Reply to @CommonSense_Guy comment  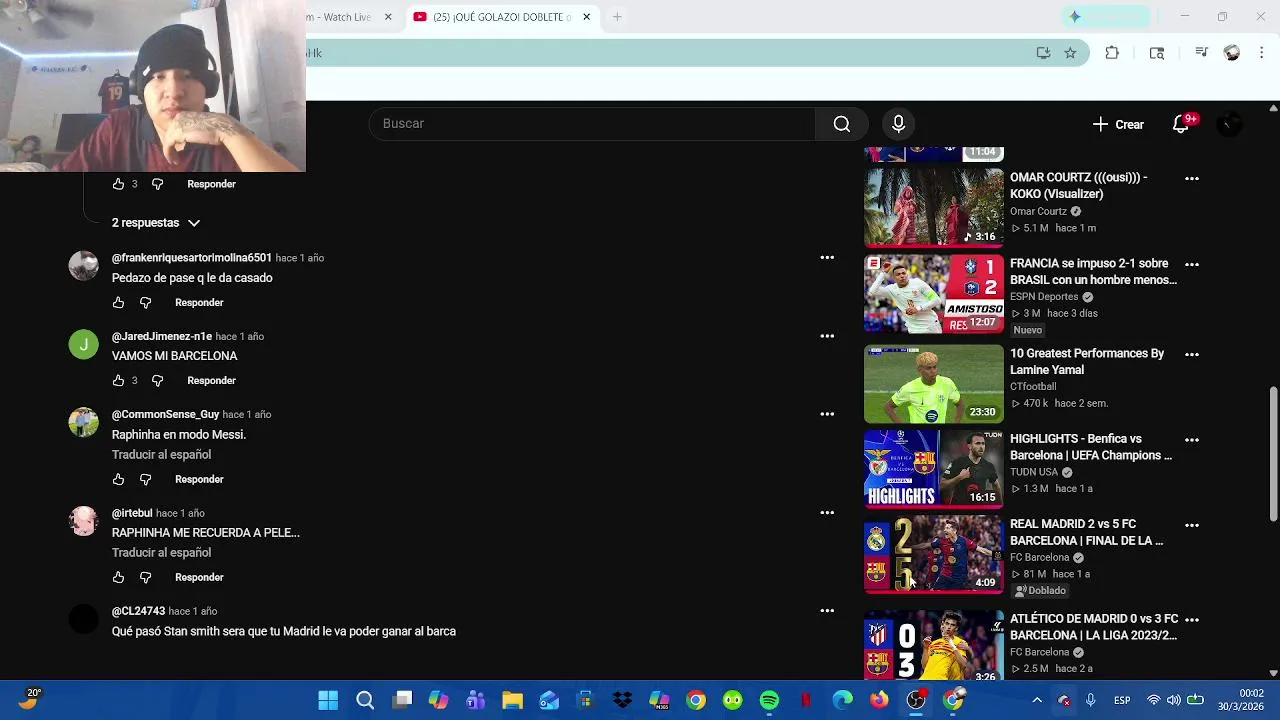[199, 480]
